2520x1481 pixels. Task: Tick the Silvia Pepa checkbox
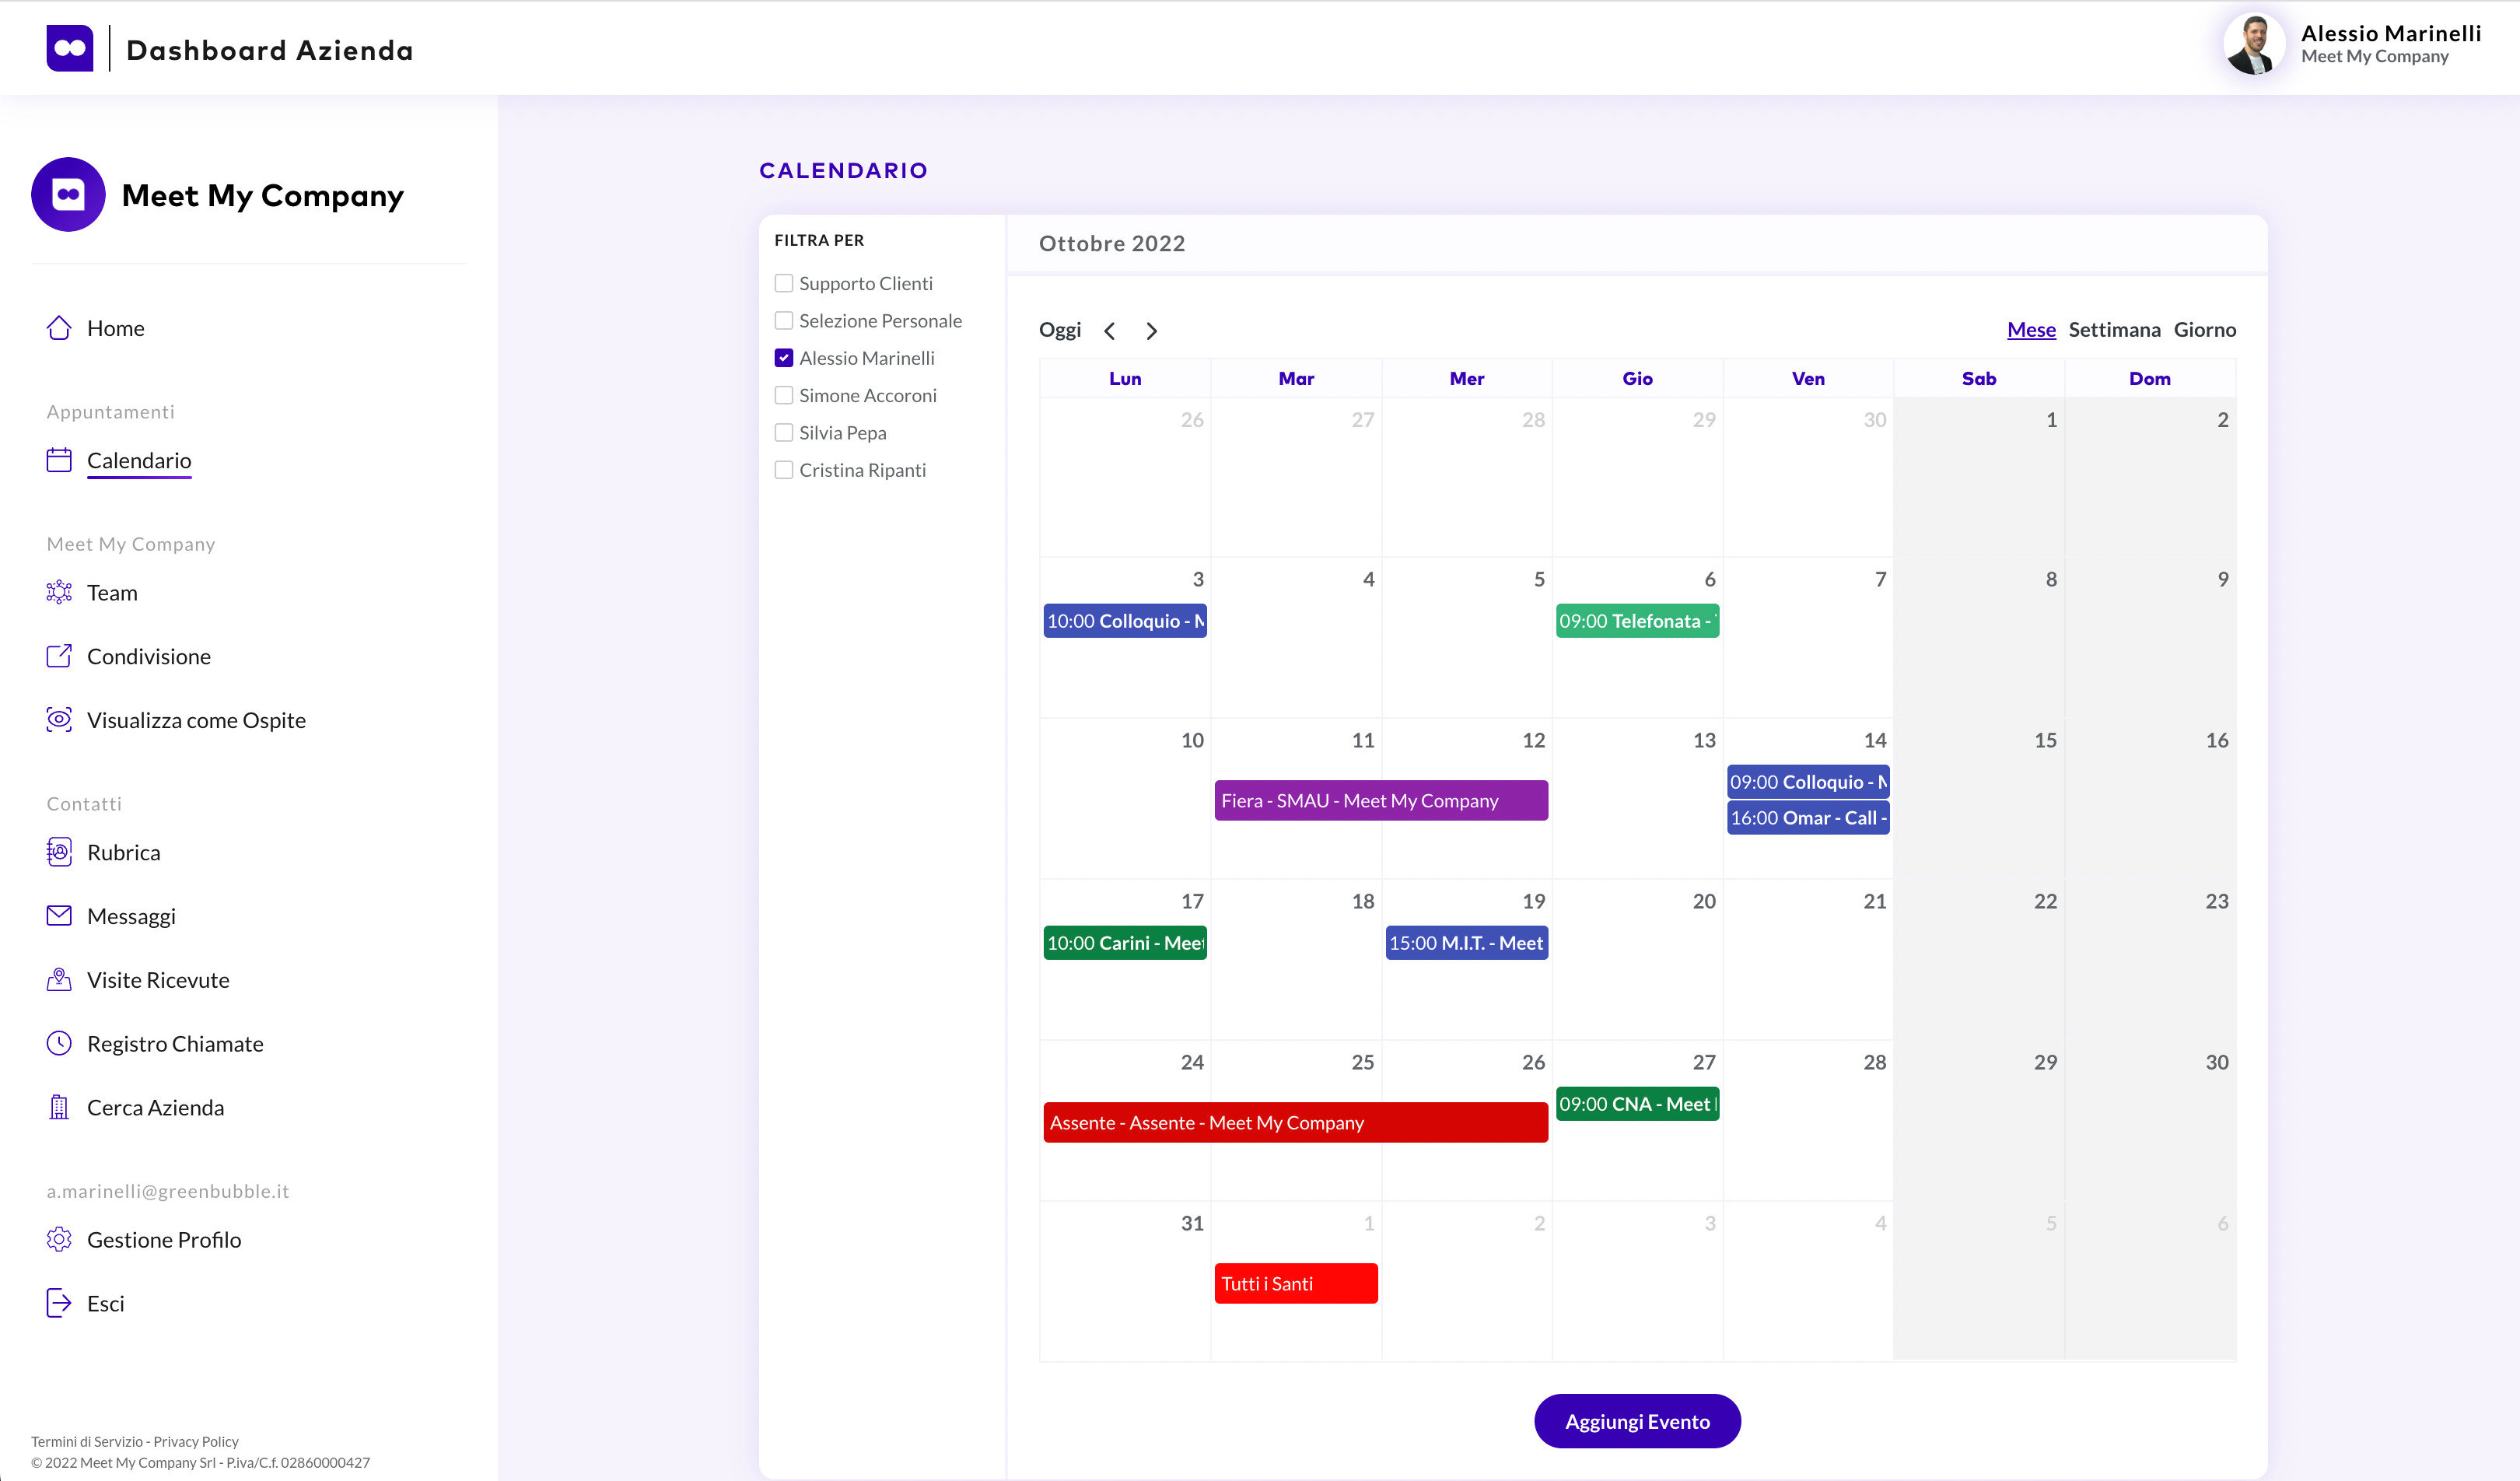pos(784,432)
